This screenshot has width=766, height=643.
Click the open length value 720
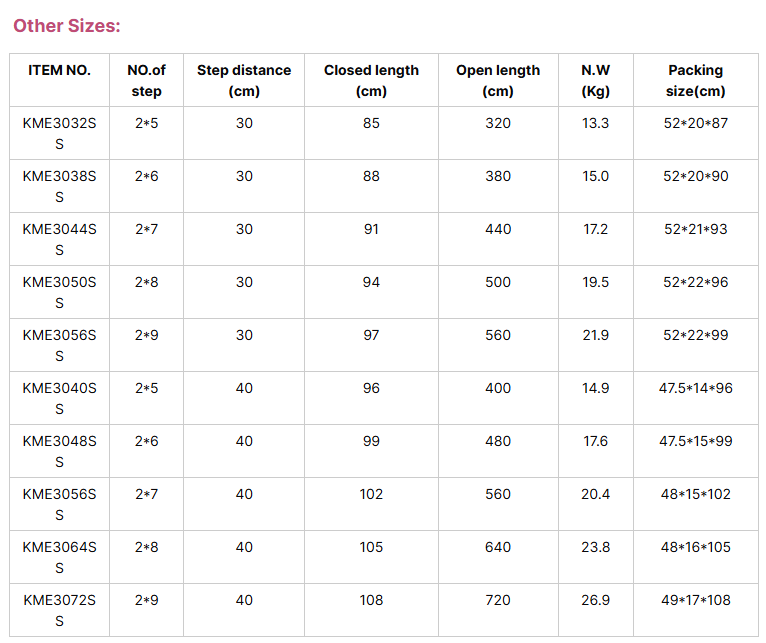[x=498, y=600]
